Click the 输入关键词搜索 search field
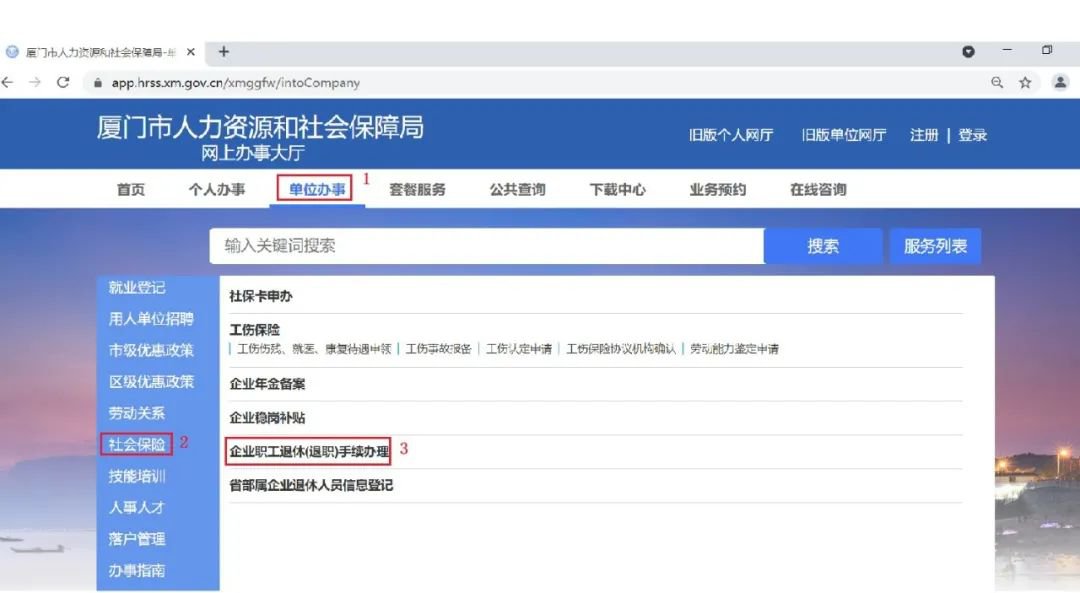This screenshot has height=593, width=1080. coord(486,246)
